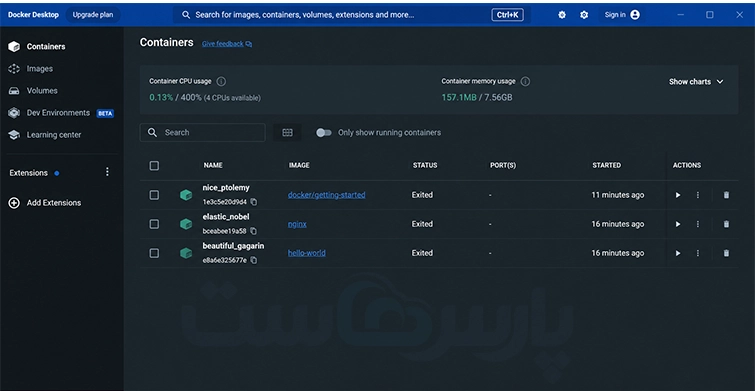Open the hello-world image link
Viewport: 755px width, 391px height.
click(x=307, y=253)
